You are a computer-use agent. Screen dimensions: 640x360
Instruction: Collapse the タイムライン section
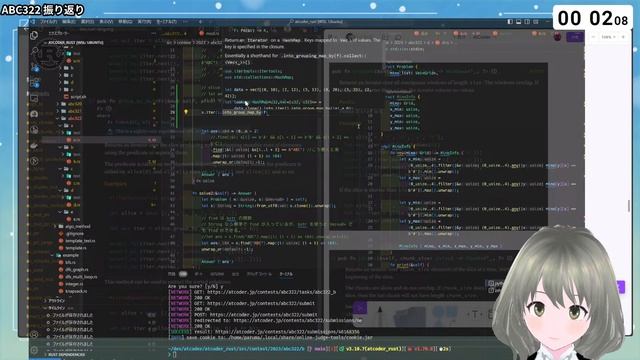(x=55, y=308)
